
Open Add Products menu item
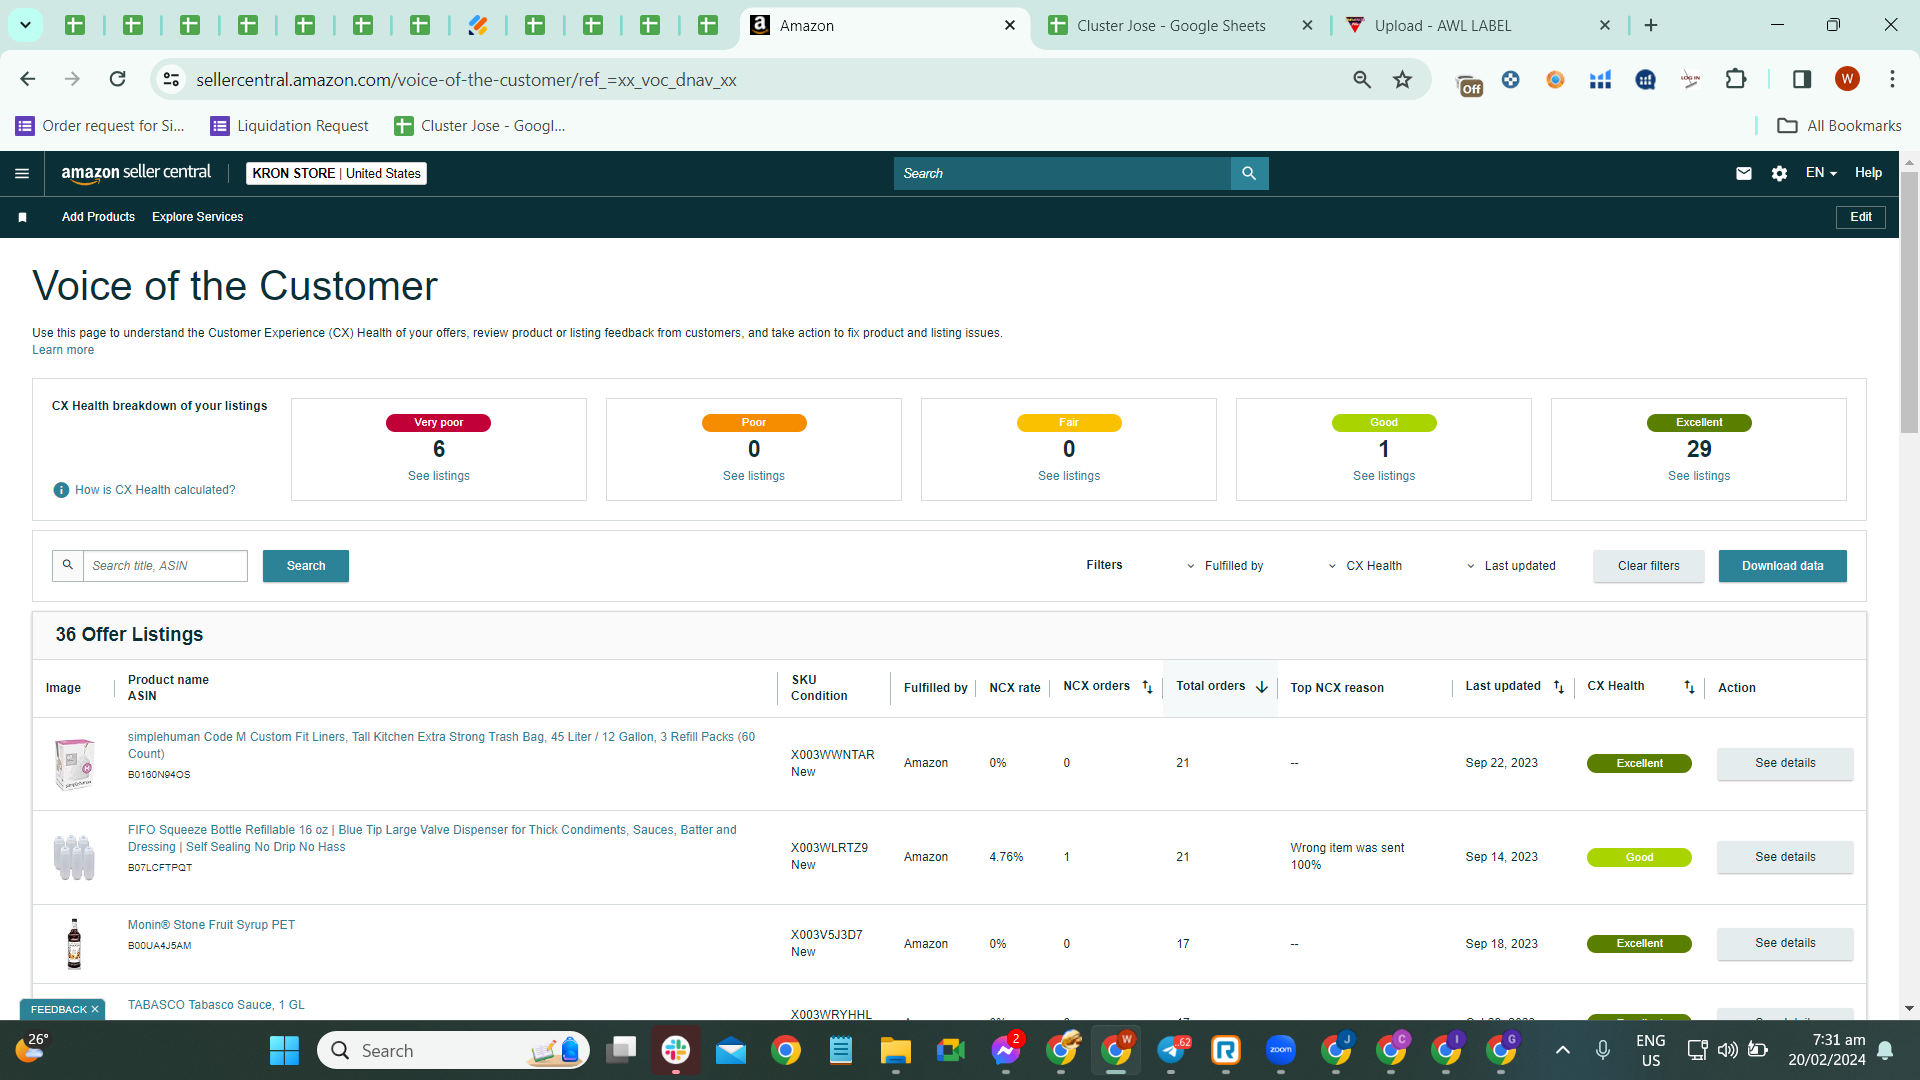(x=98, y=217)
